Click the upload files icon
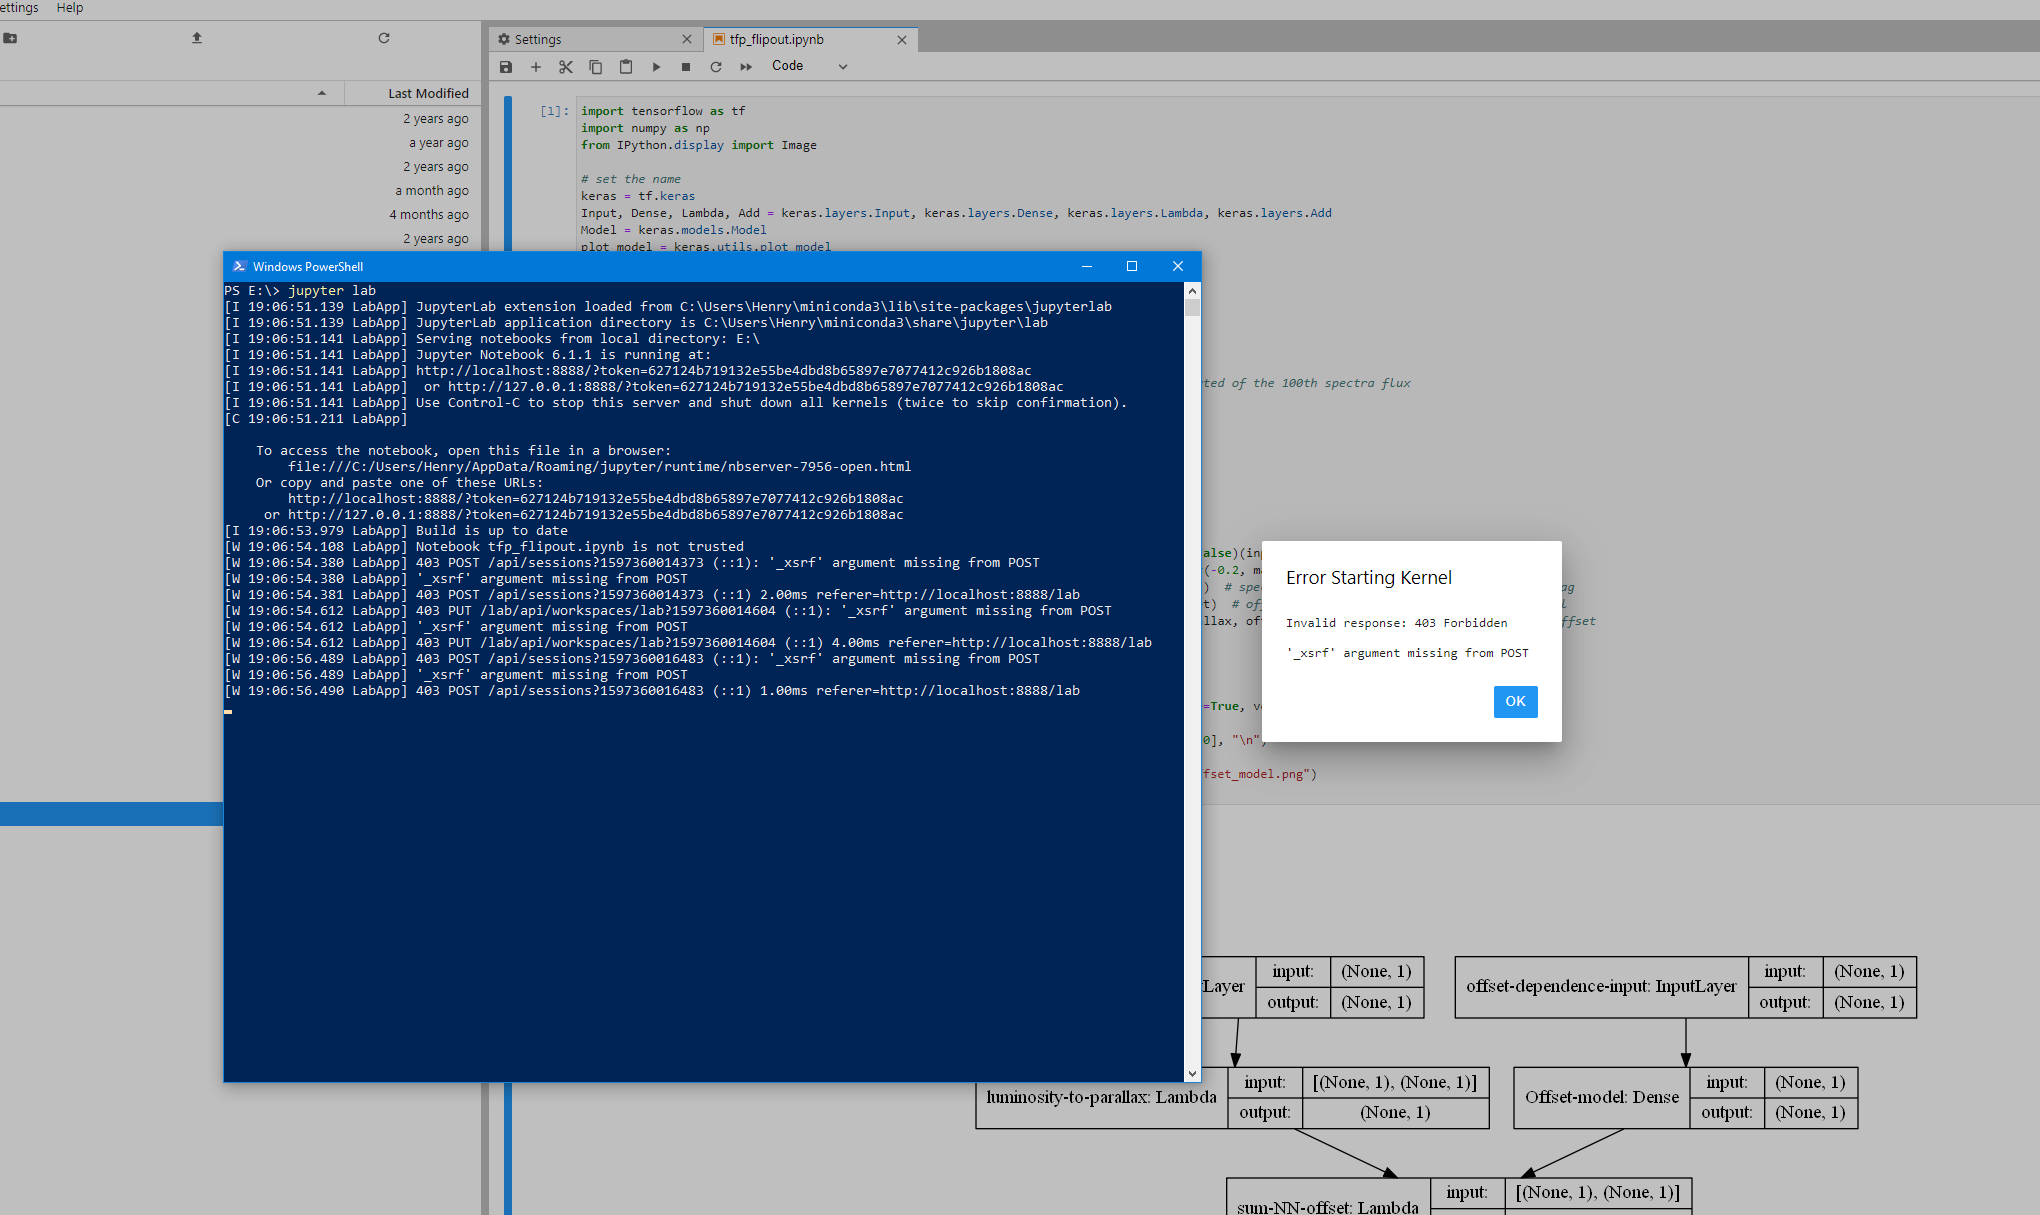2040x1215 pixels. [x=197, y=38]
